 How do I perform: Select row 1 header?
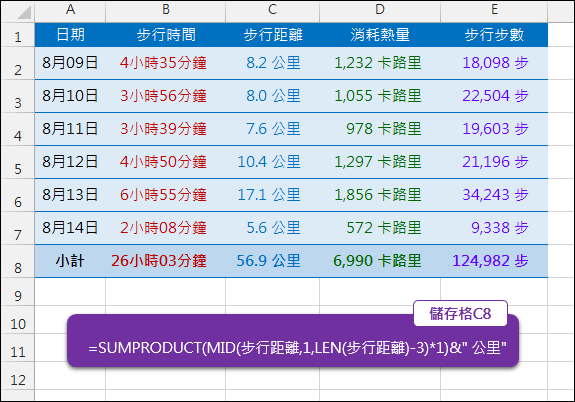click(x=18, y=35)
